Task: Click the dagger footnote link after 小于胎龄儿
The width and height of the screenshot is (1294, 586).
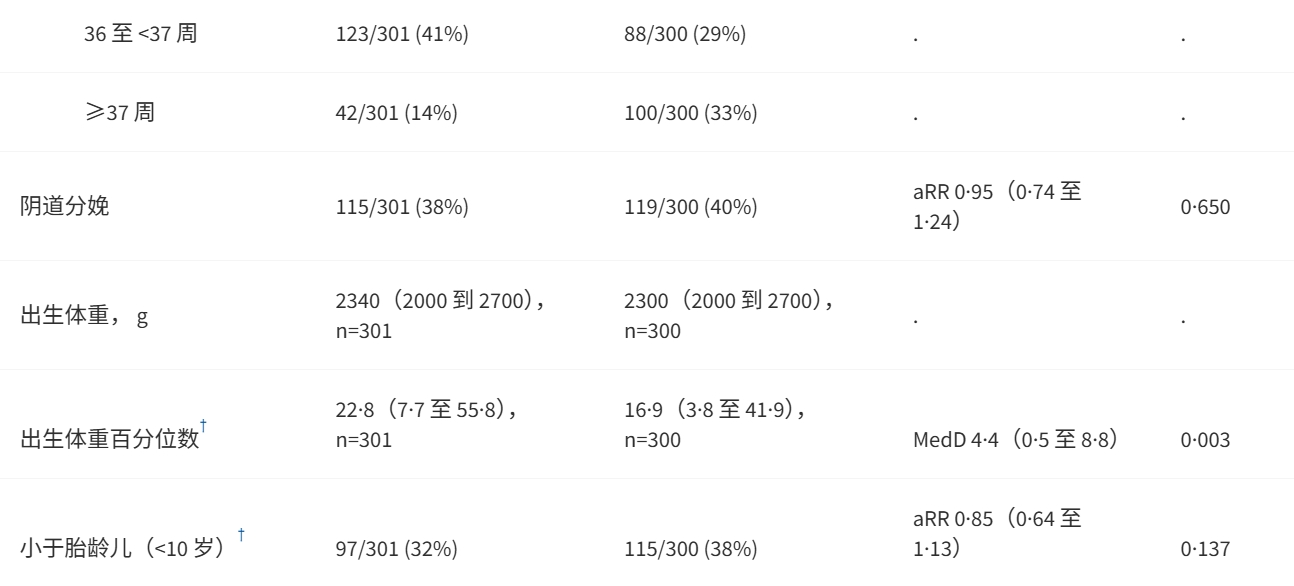Action: tap(241, 534)
